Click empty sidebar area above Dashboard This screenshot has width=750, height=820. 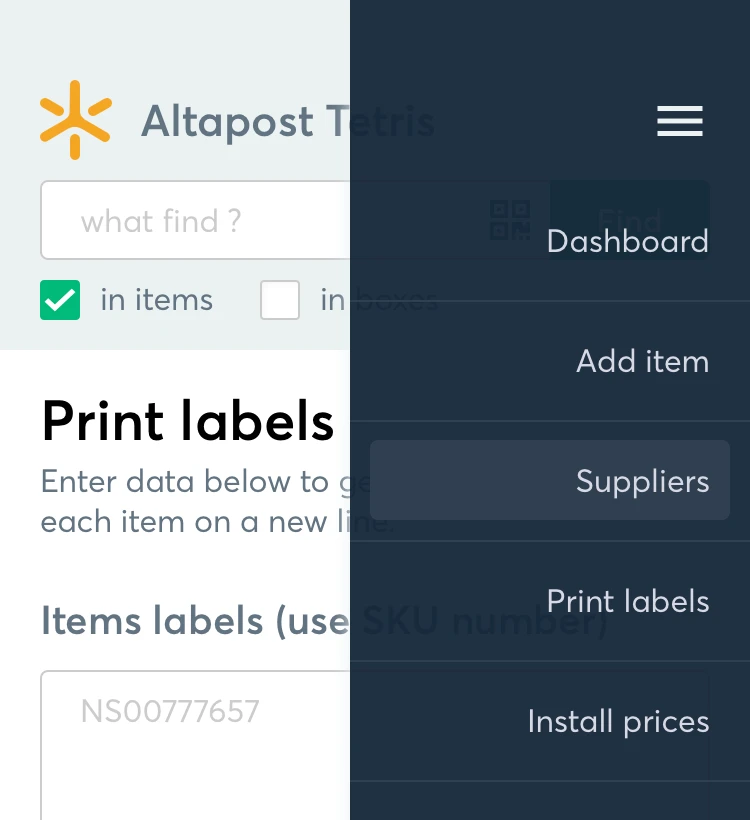(550, 50)
